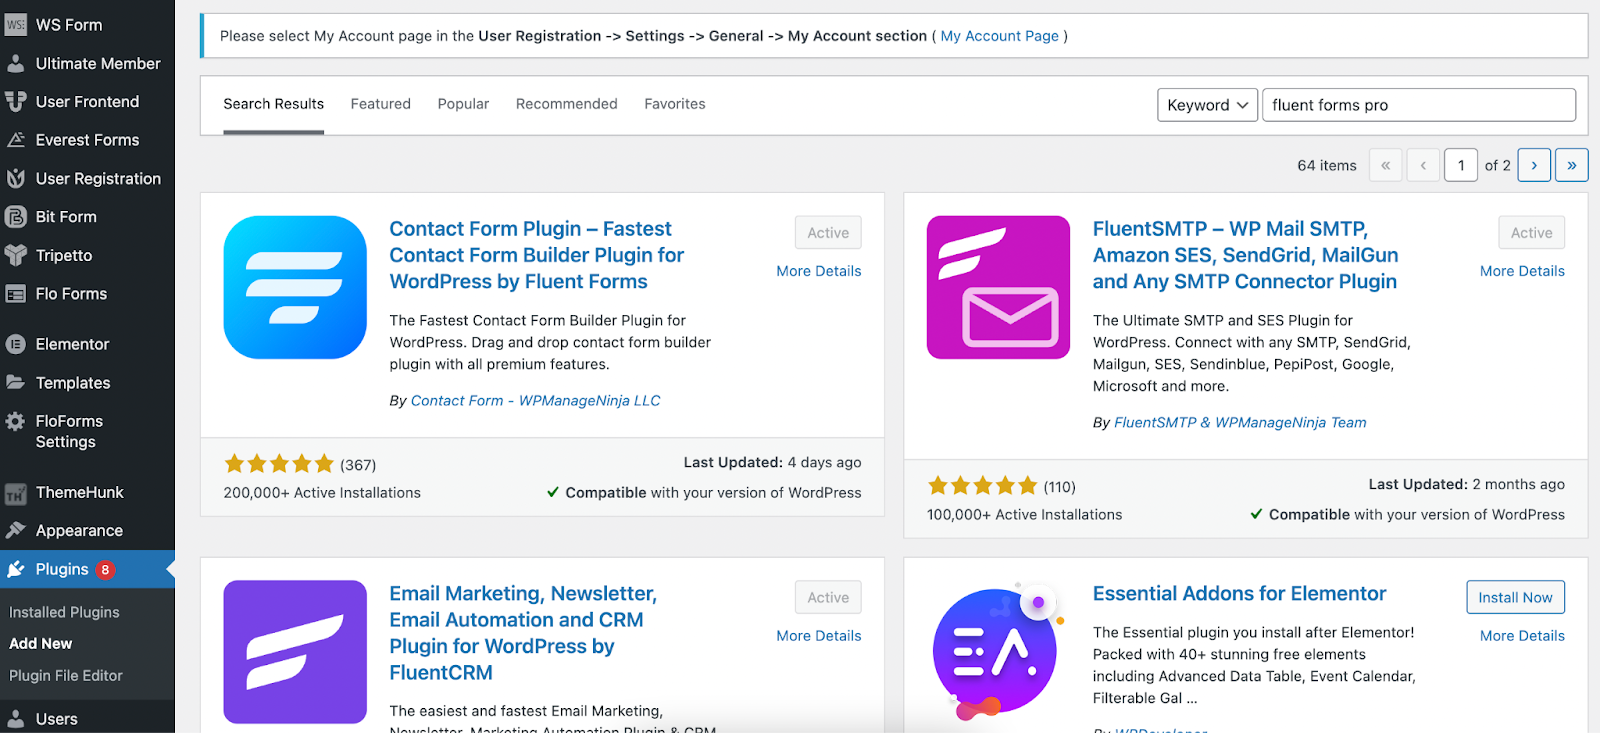Viewport: 1600px width, 733px height.
Task: Install Essential Addons for Elementor now
Action: tap(1515, 597)
